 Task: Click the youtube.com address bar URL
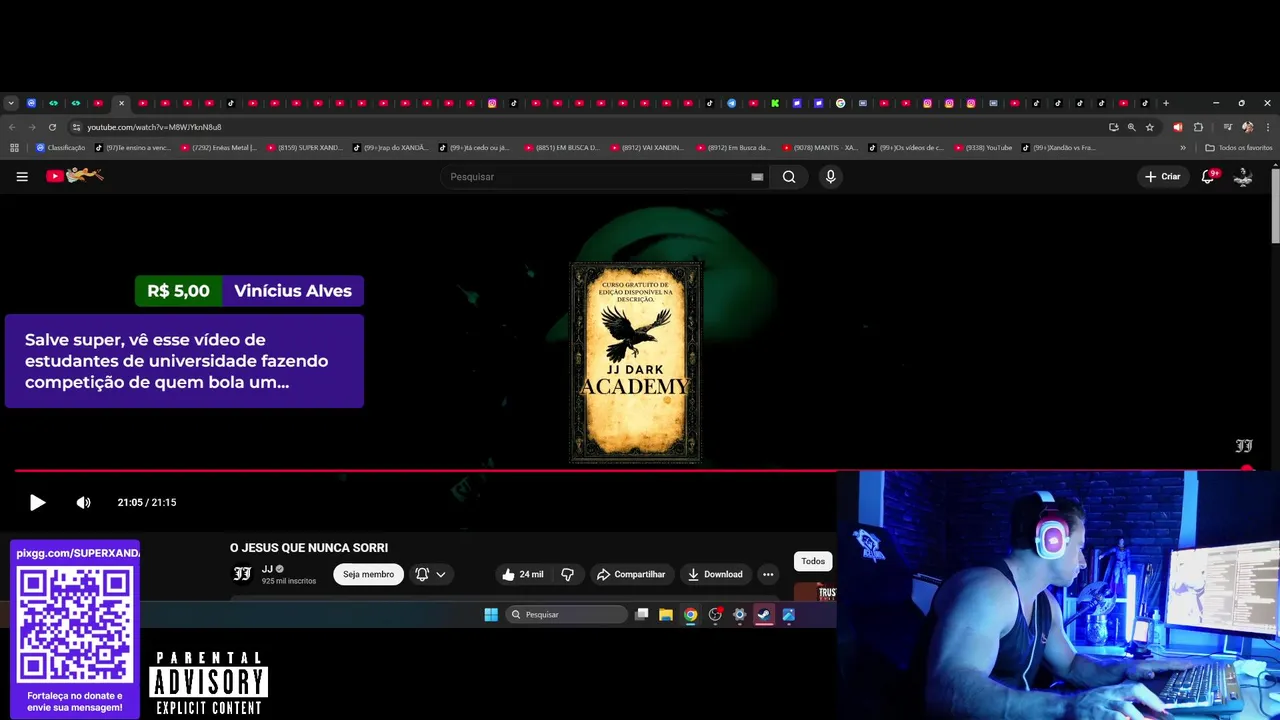(154, 127)
